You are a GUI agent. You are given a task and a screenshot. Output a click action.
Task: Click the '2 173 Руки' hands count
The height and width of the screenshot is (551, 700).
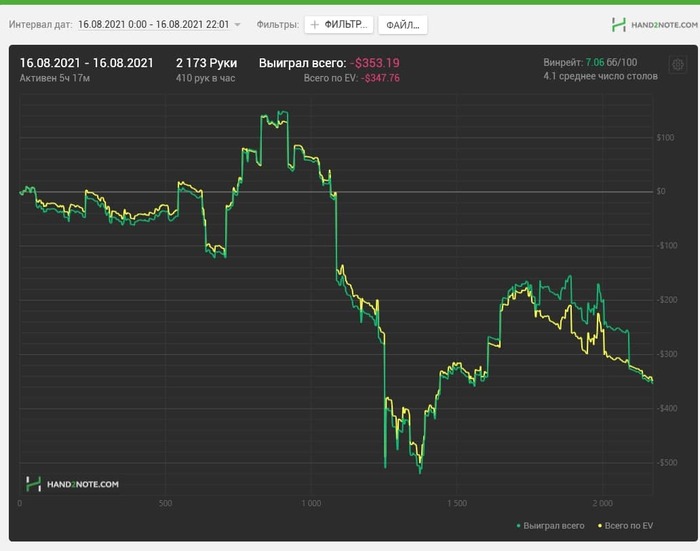click(206, 63)
